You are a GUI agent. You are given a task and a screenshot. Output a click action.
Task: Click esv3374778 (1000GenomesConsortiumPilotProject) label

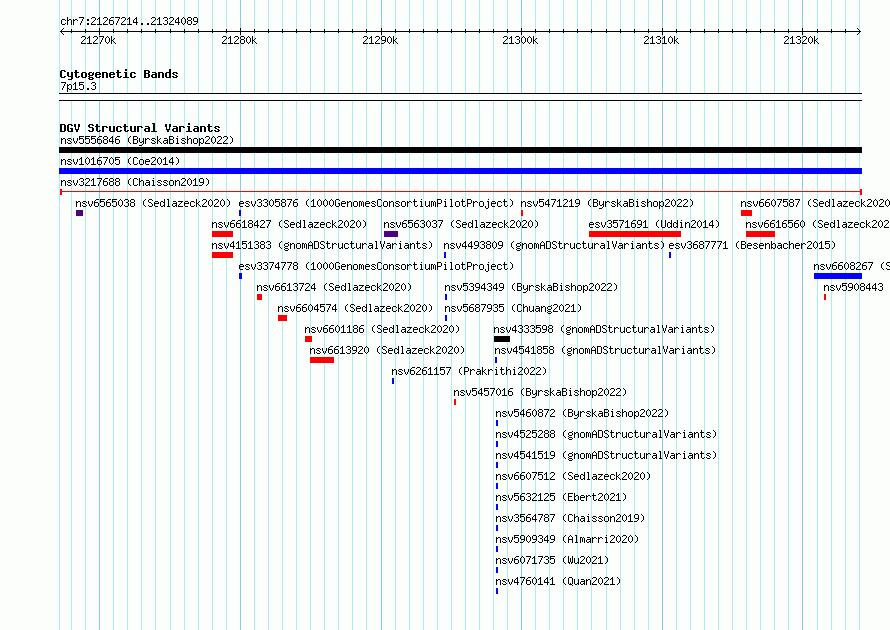coord(376,266)
